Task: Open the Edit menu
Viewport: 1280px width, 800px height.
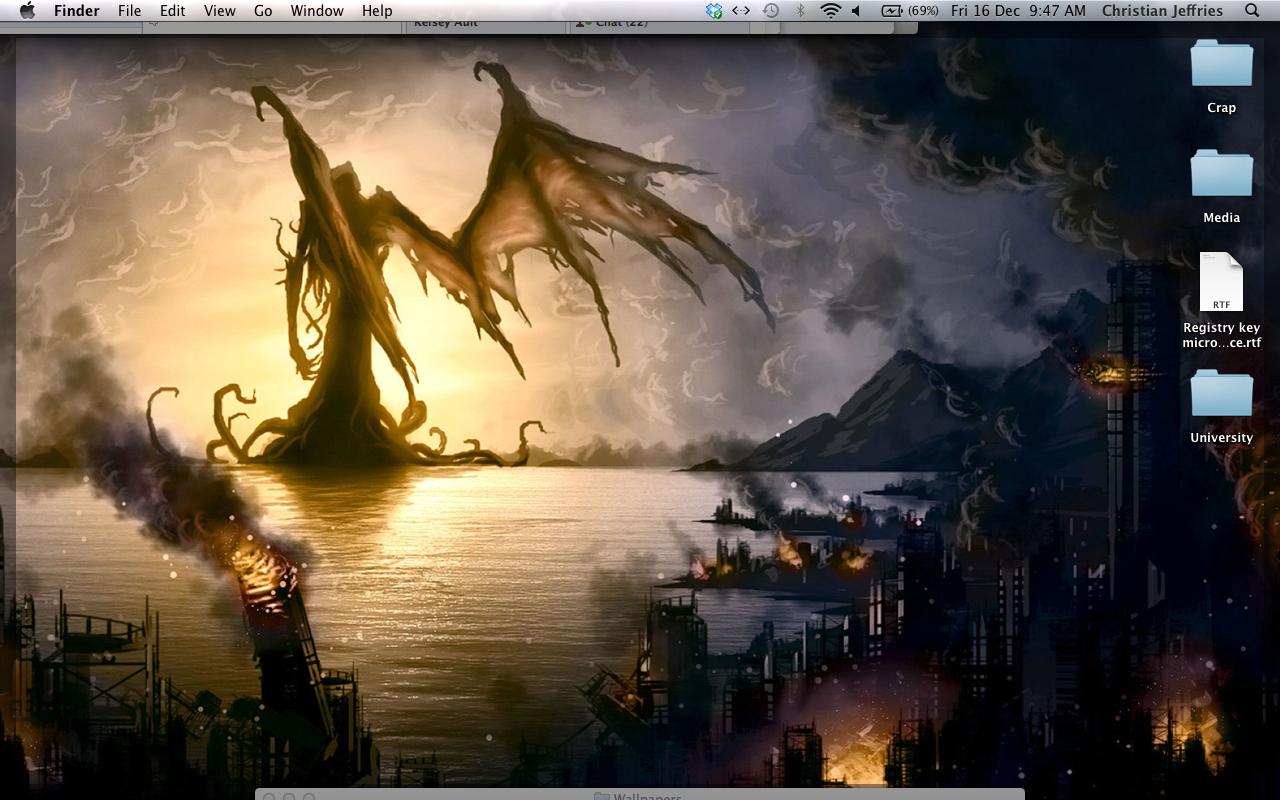Action: [x=172, y=11]
